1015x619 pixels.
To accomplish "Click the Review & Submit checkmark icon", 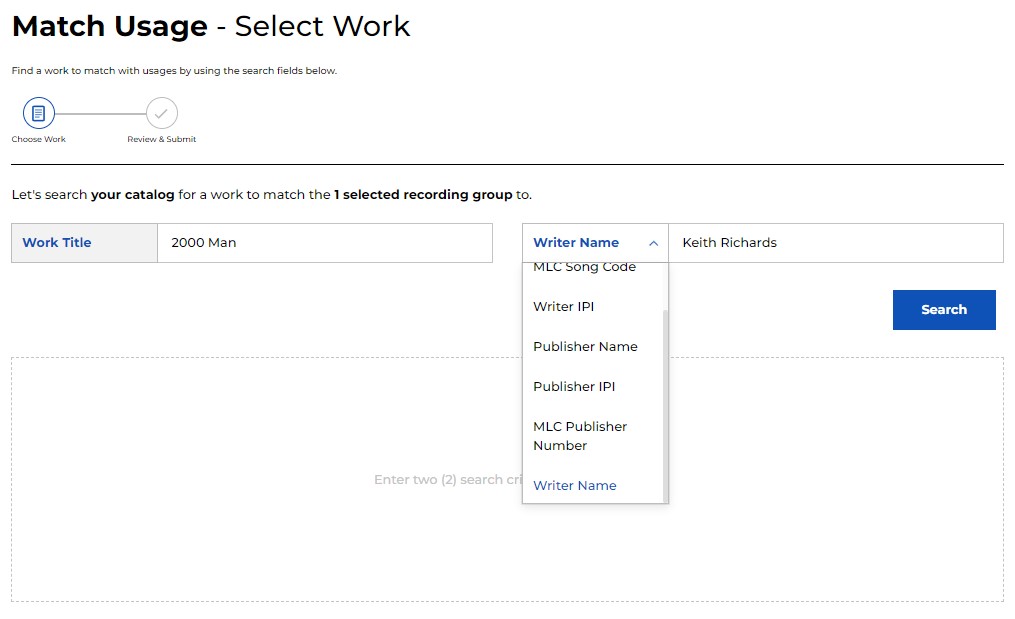I will 161,113.
